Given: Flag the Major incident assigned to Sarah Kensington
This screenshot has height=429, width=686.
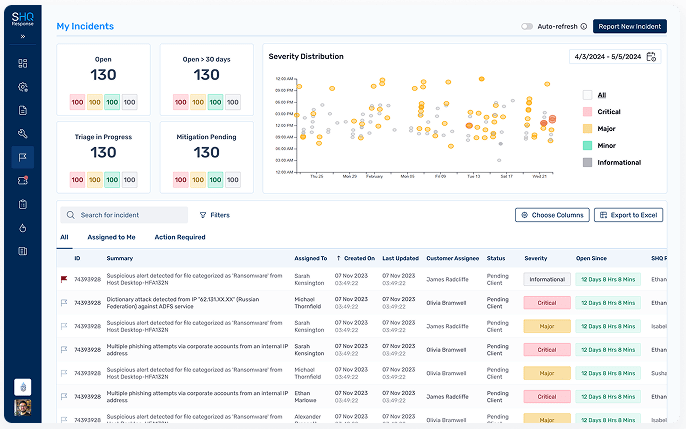Looking at the screenshot, I should point(64,326).
